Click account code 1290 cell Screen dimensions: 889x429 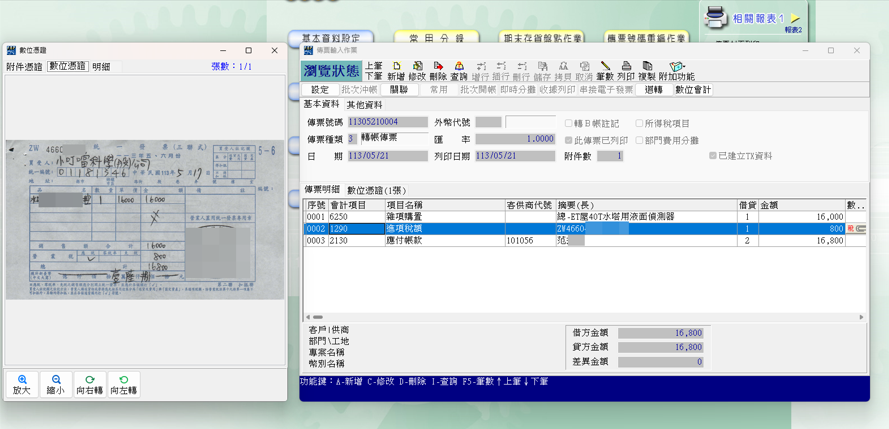click(357, 229)
